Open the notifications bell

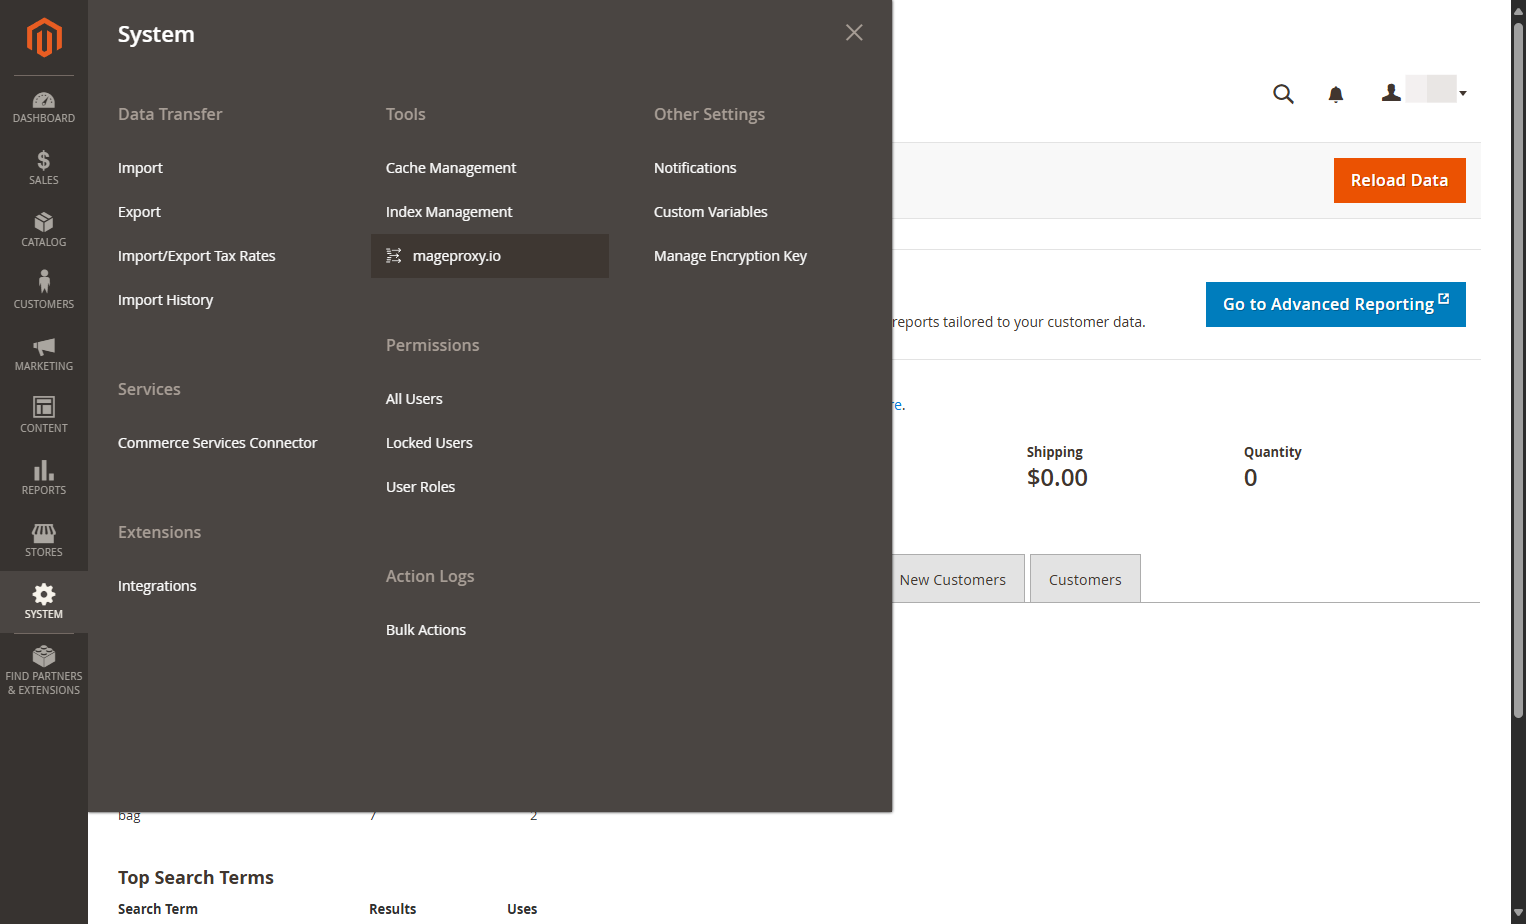click(x=1335, y=94)
